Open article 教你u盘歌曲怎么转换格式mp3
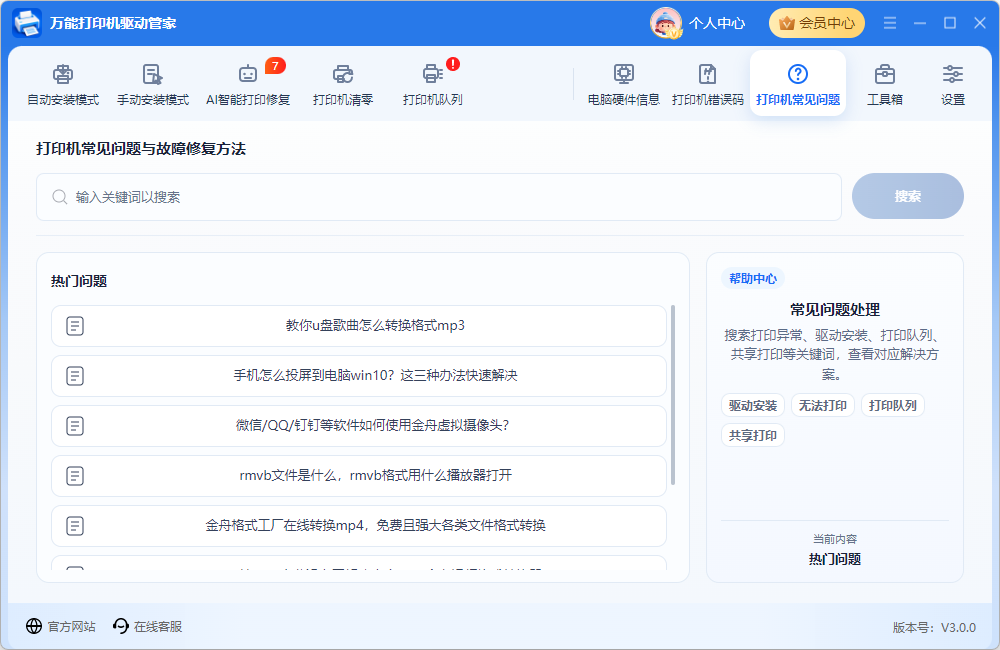The image size is (1000, 650). 359,326
